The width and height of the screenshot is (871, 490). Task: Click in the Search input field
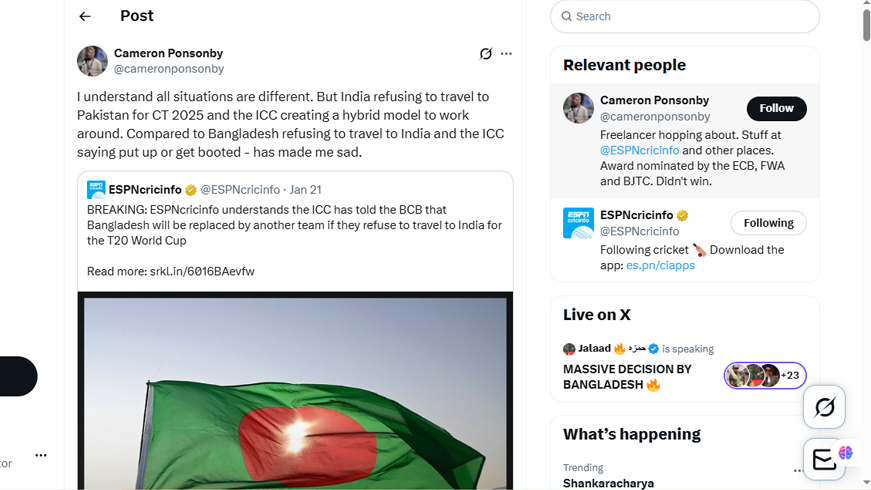coord(690,16)
